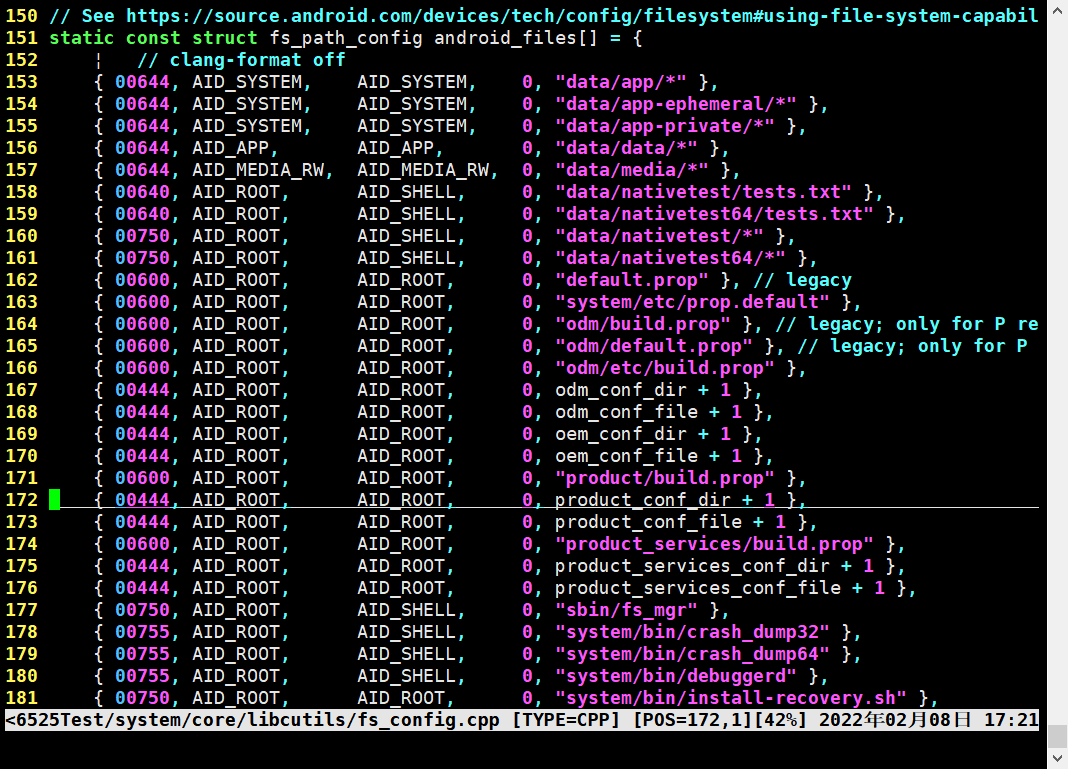Click oem_conf_file on line 170
Image resolution: width=1068 pixels, height=769 pixels.
click(x=627, y=456)
